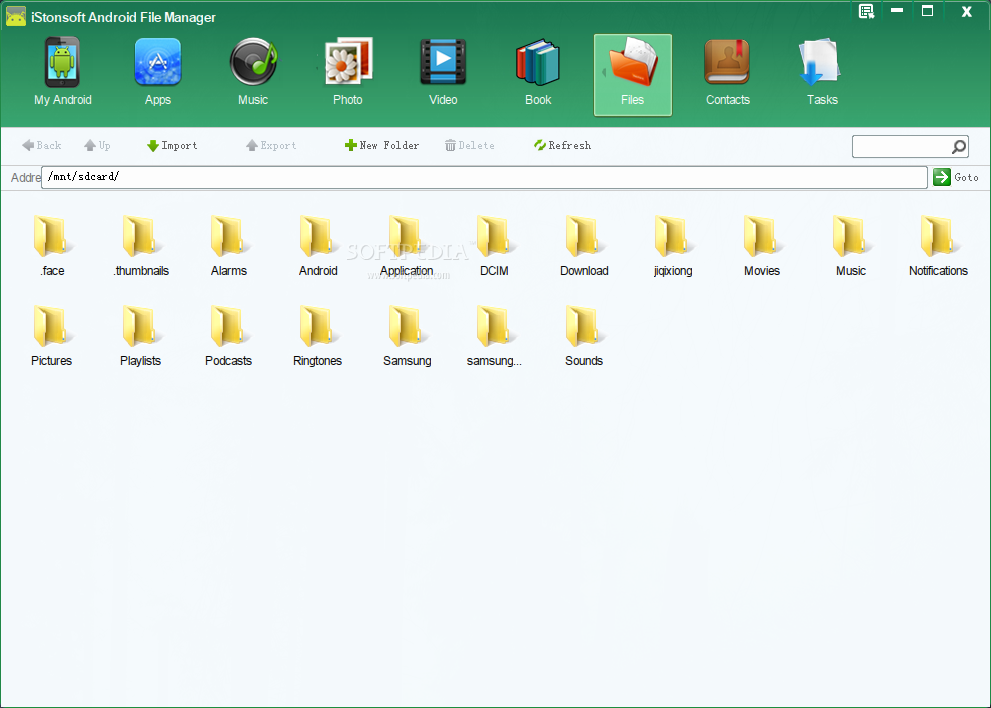Open the Video section

[443, 73]
